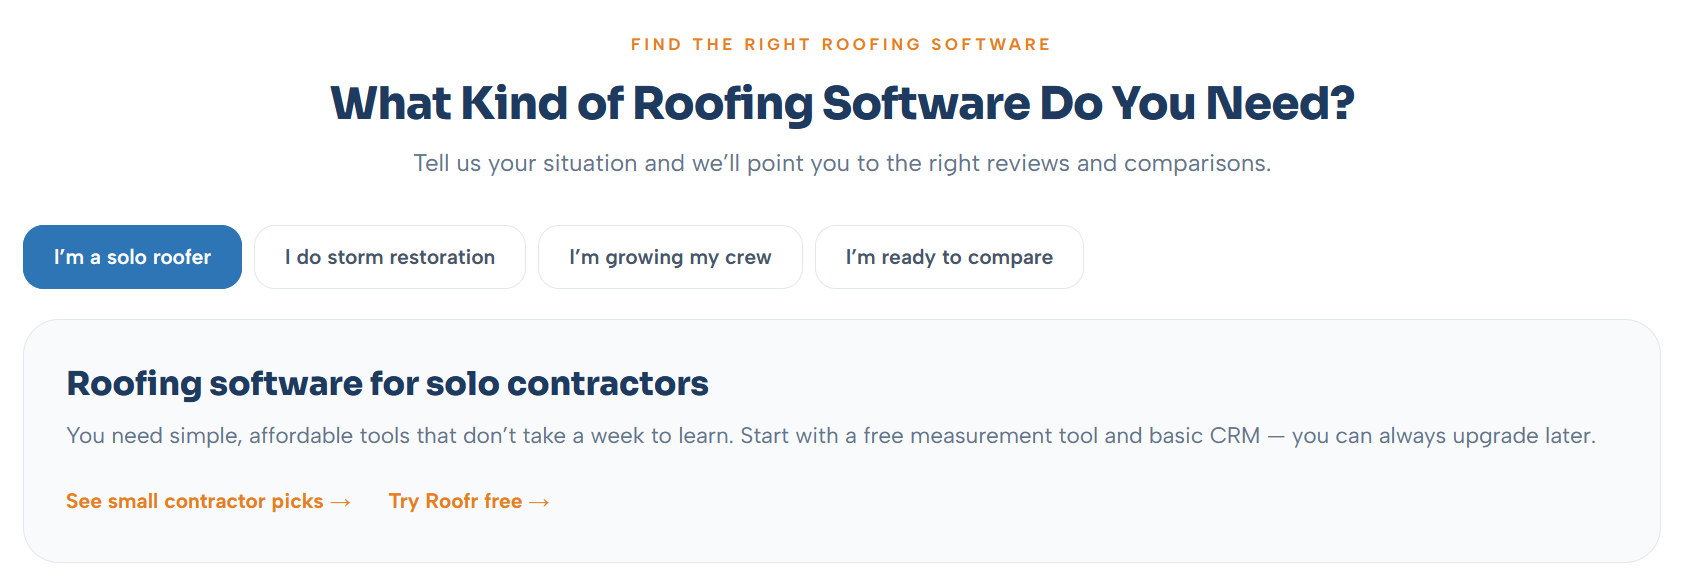Click the "What Kind of Roofing Software" heading
This screenshot has width=1692, height=587.
coord(842,103)
